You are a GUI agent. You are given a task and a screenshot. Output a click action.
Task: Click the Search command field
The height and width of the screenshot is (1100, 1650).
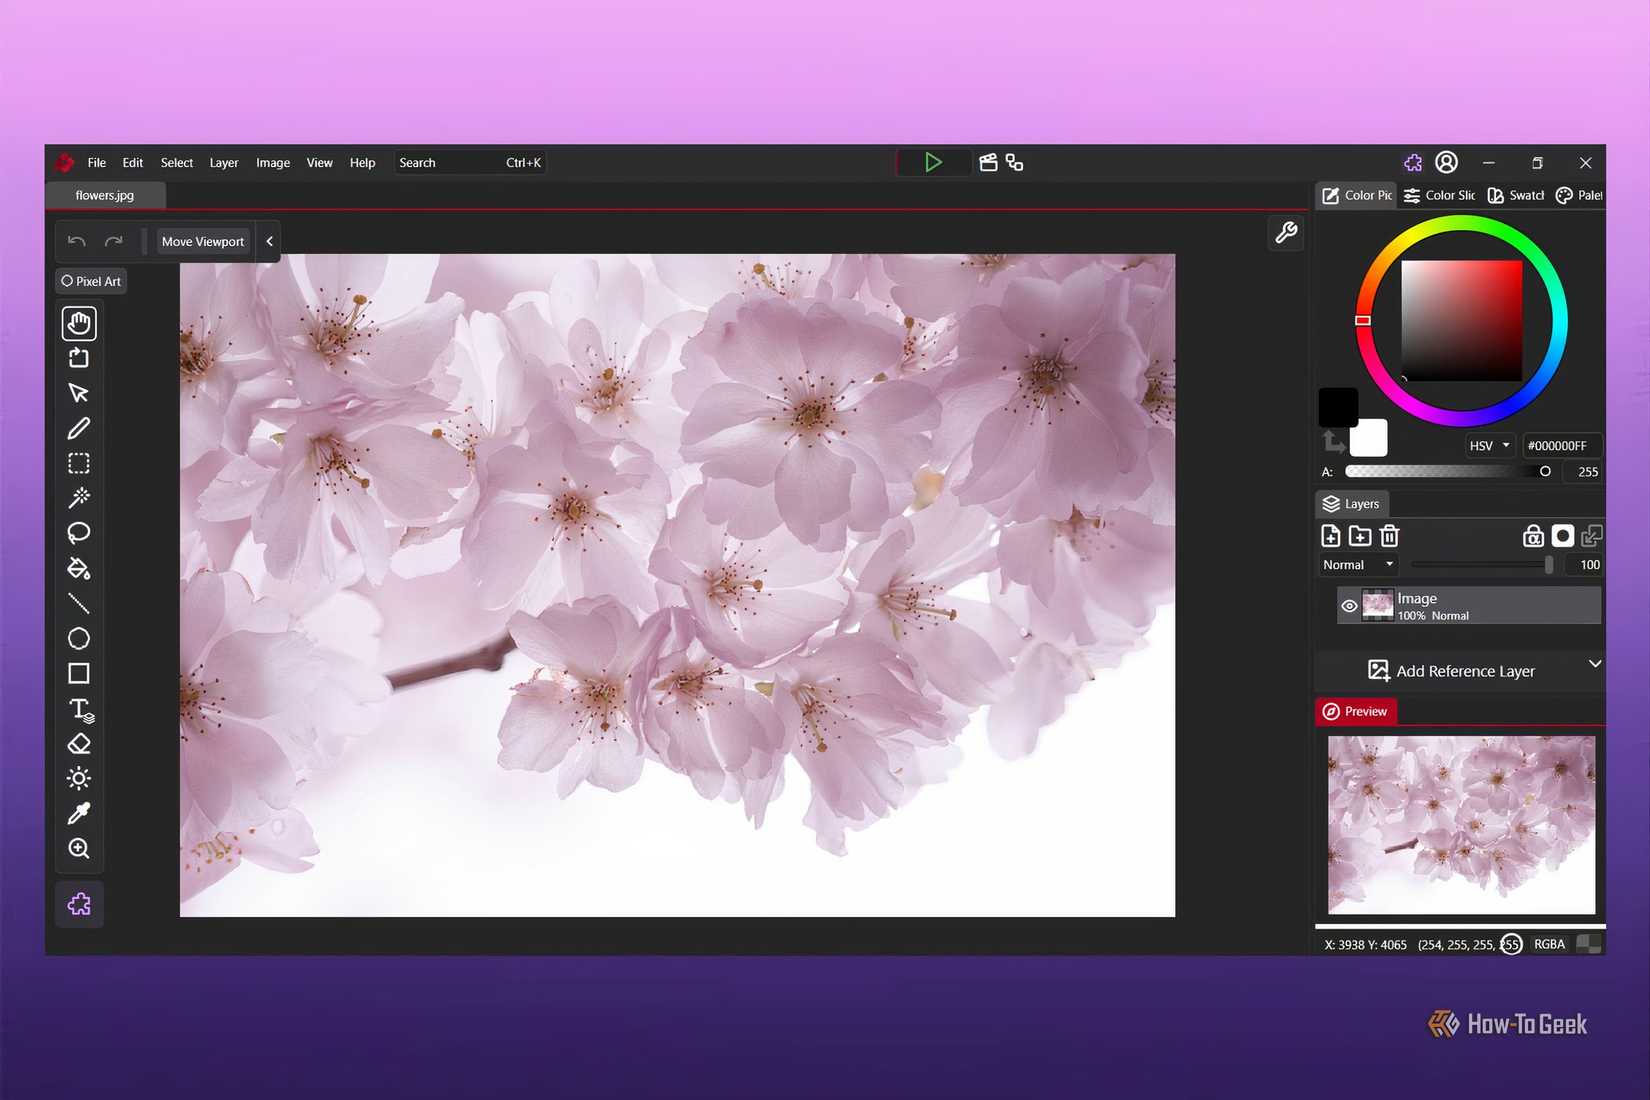(x=470, y=162)
